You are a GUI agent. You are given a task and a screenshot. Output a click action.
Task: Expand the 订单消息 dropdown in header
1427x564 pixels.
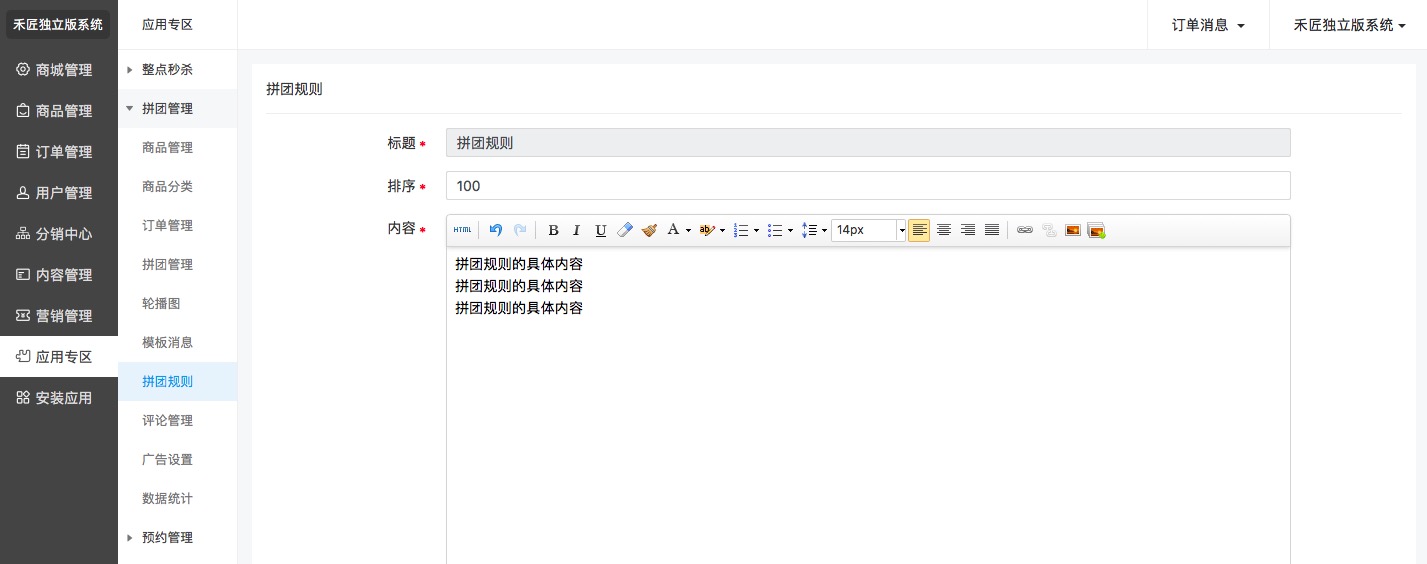click(x=1208, y=25)
